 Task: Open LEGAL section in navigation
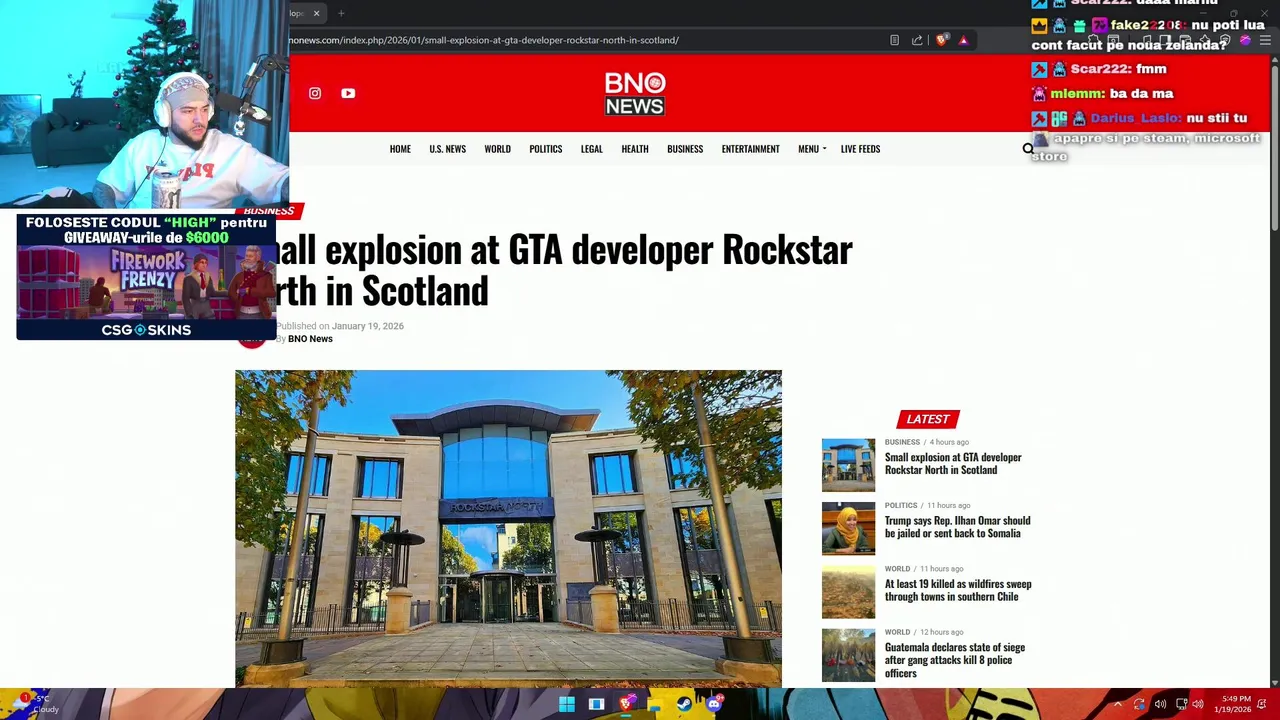(591, 149)
